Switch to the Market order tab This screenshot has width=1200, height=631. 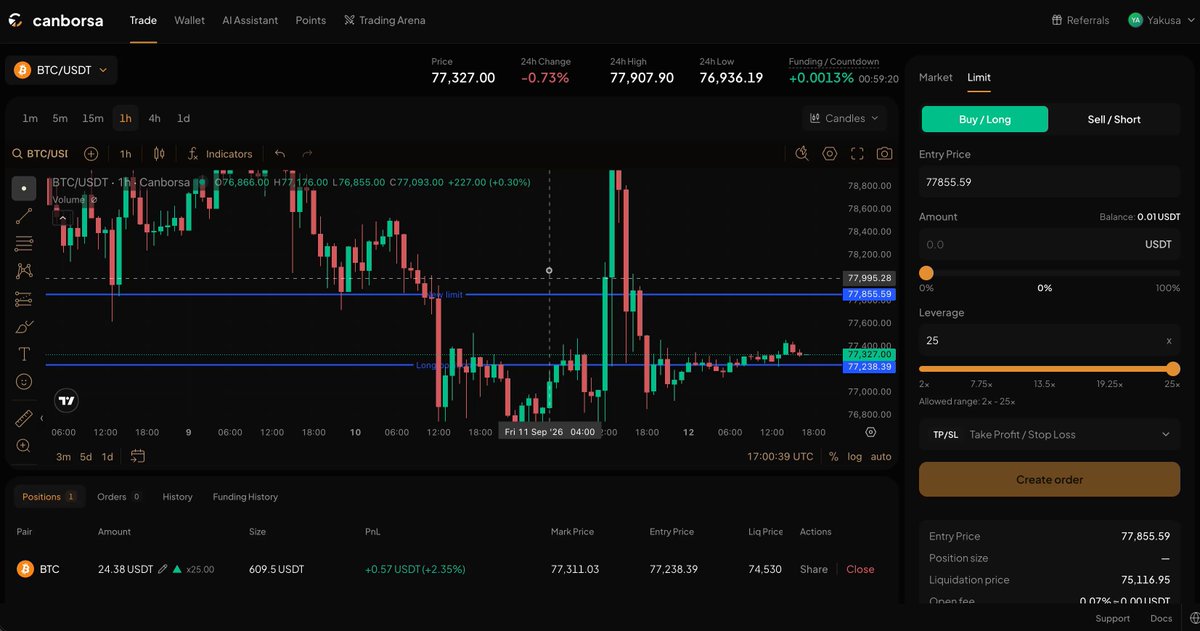(936, 77)
